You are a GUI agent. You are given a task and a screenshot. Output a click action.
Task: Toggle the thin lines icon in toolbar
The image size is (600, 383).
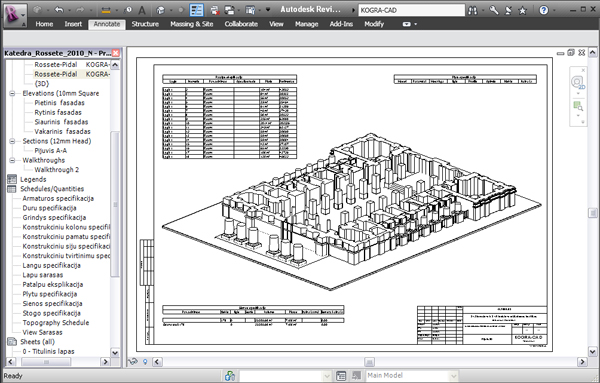tap(196, 10)
